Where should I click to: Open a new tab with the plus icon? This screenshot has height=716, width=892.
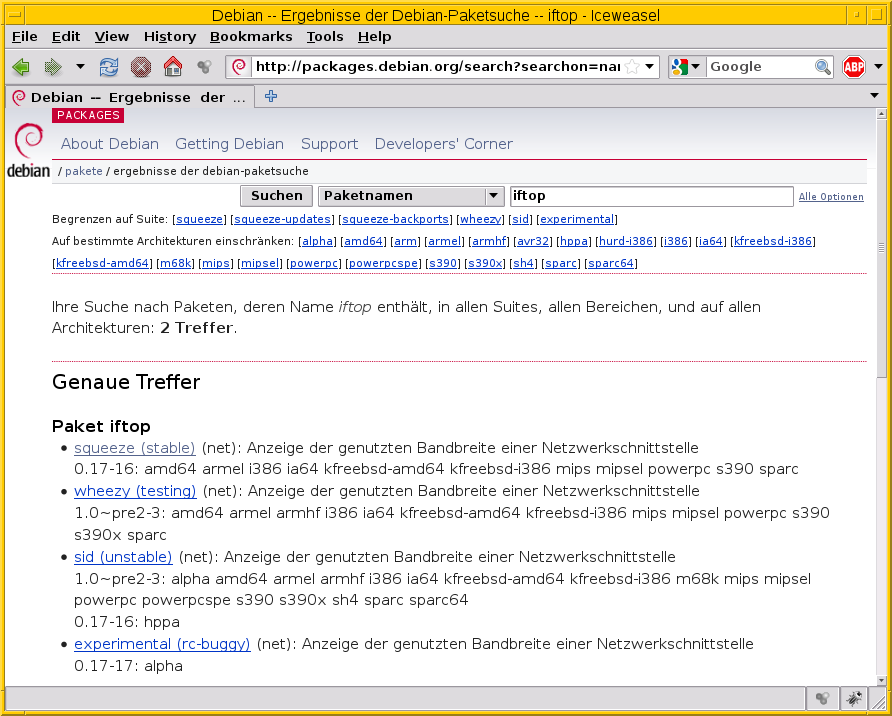[270, 97]
